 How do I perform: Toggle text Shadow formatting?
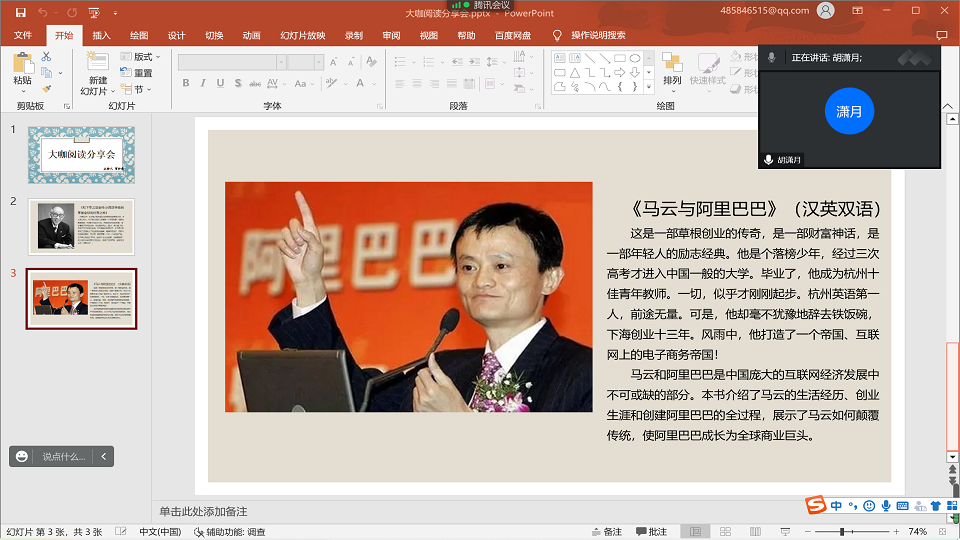point(238,83)
